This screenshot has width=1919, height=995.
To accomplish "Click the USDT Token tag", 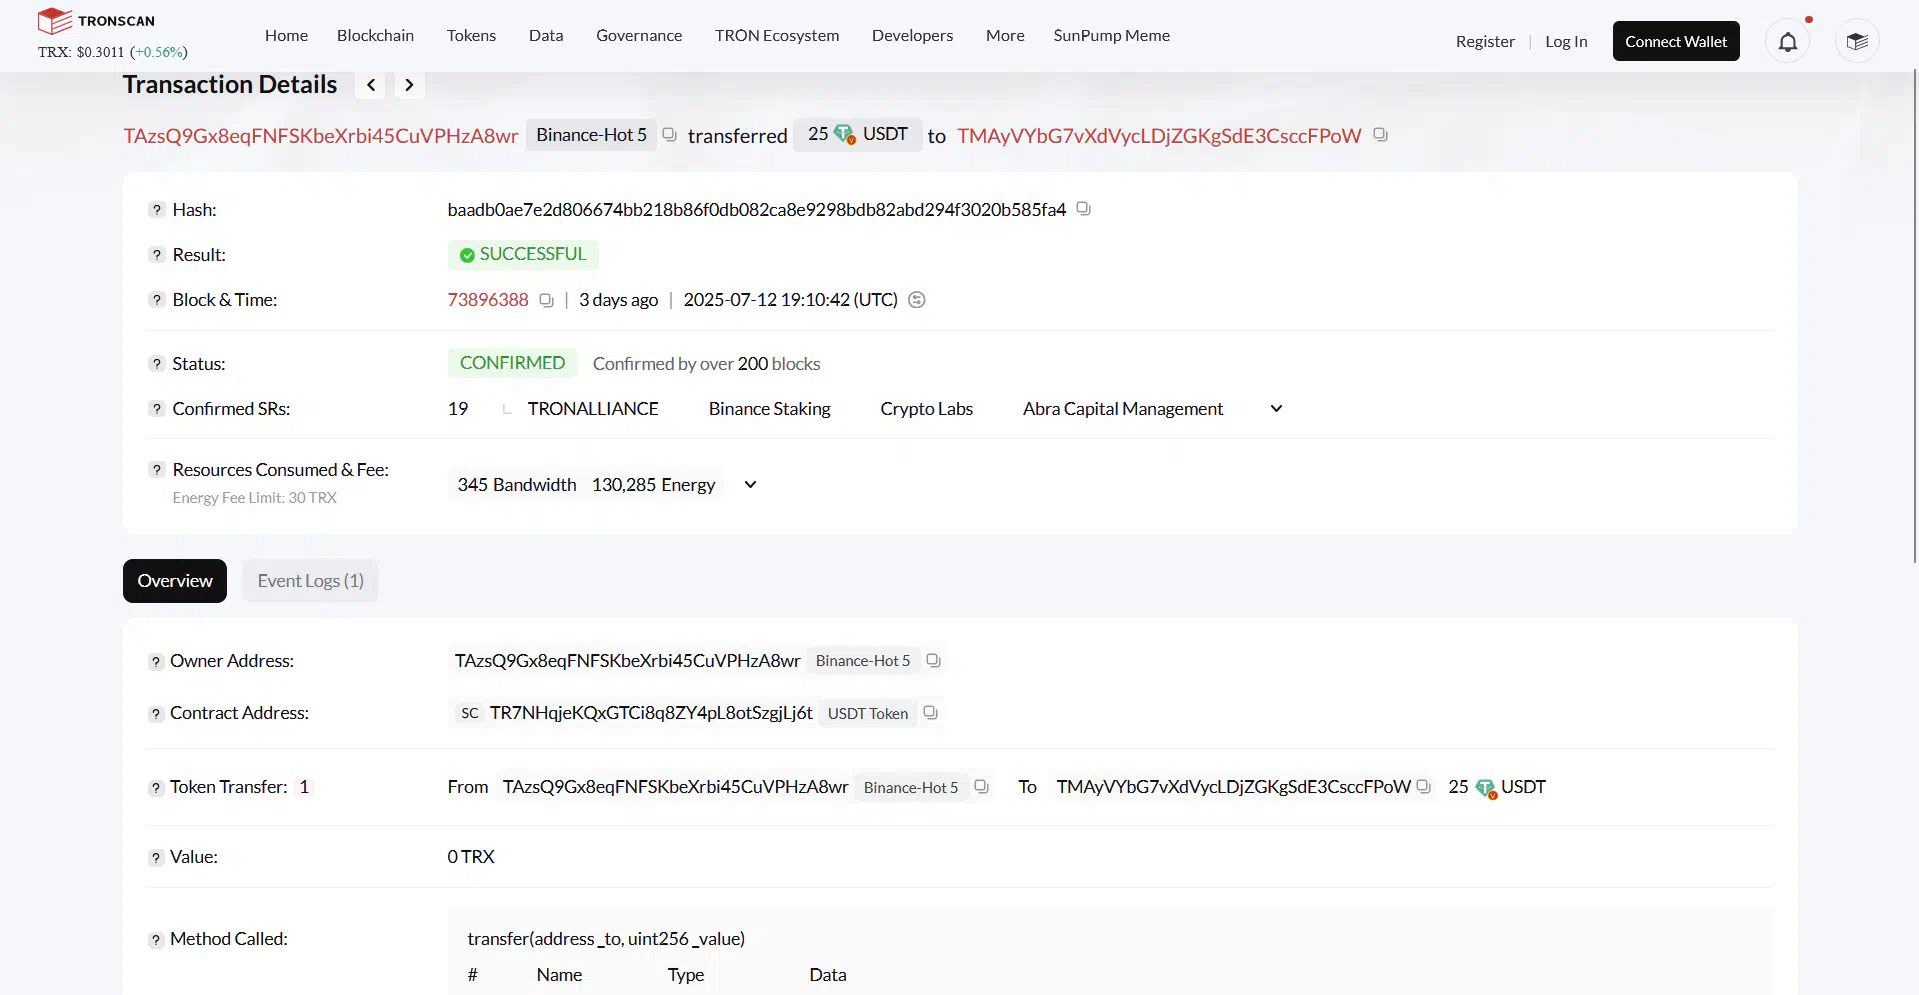I will pyautogui.click(x=868, y=713).
